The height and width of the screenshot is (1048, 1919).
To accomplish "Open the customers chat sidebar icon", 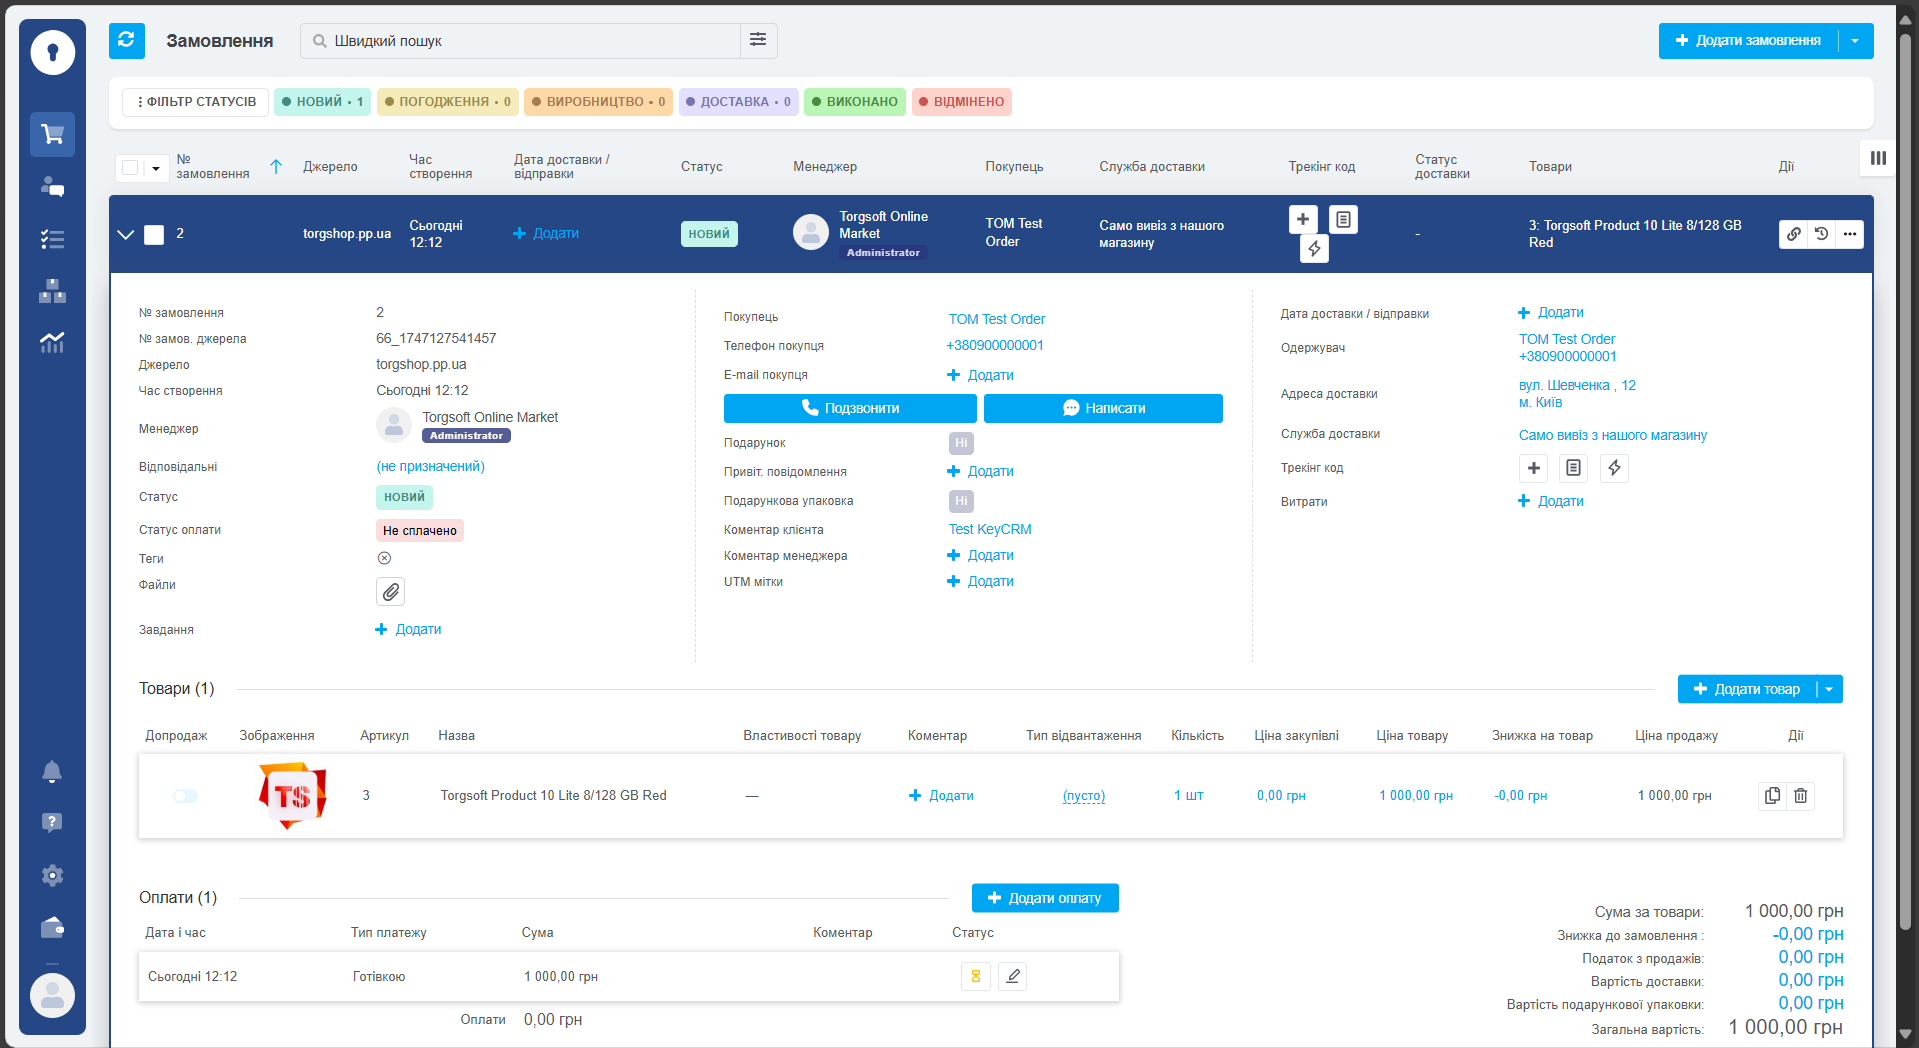I will pos(52,187).
